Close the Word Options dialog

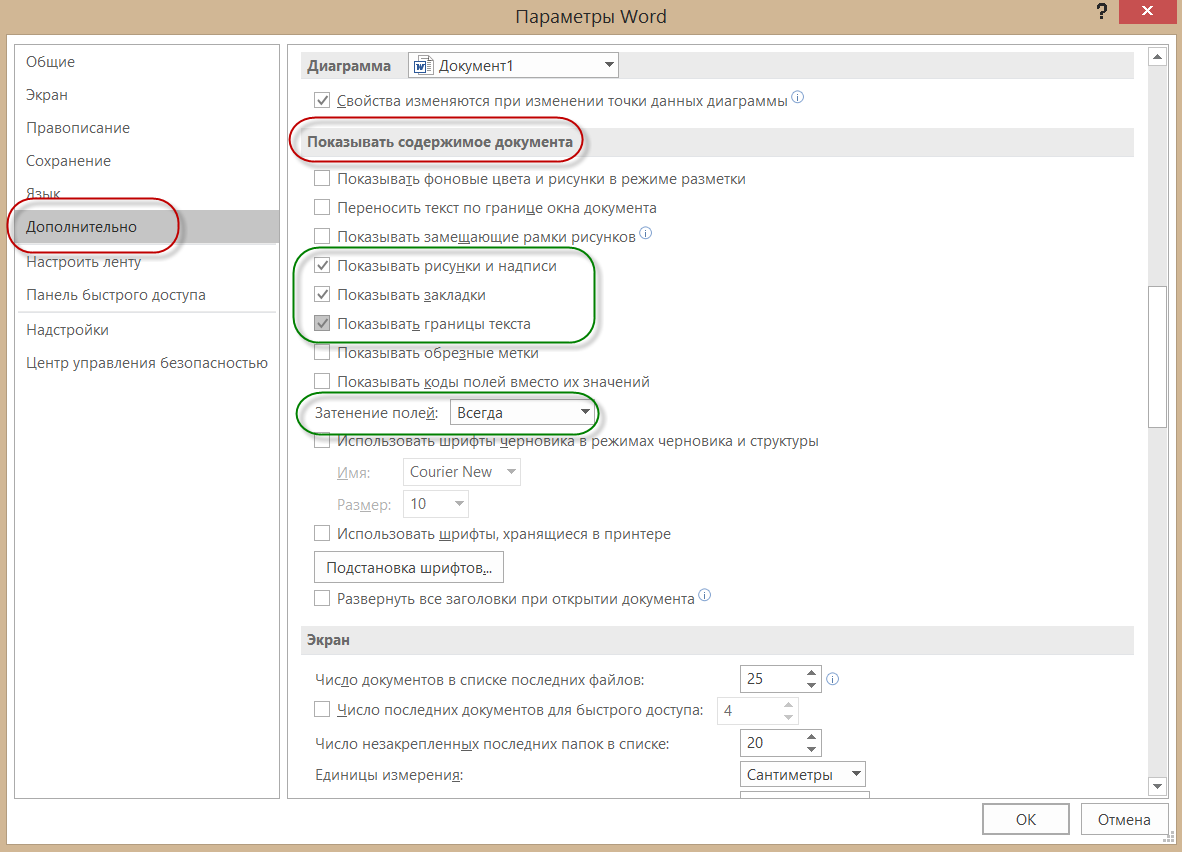click(x=1147, y=11)
